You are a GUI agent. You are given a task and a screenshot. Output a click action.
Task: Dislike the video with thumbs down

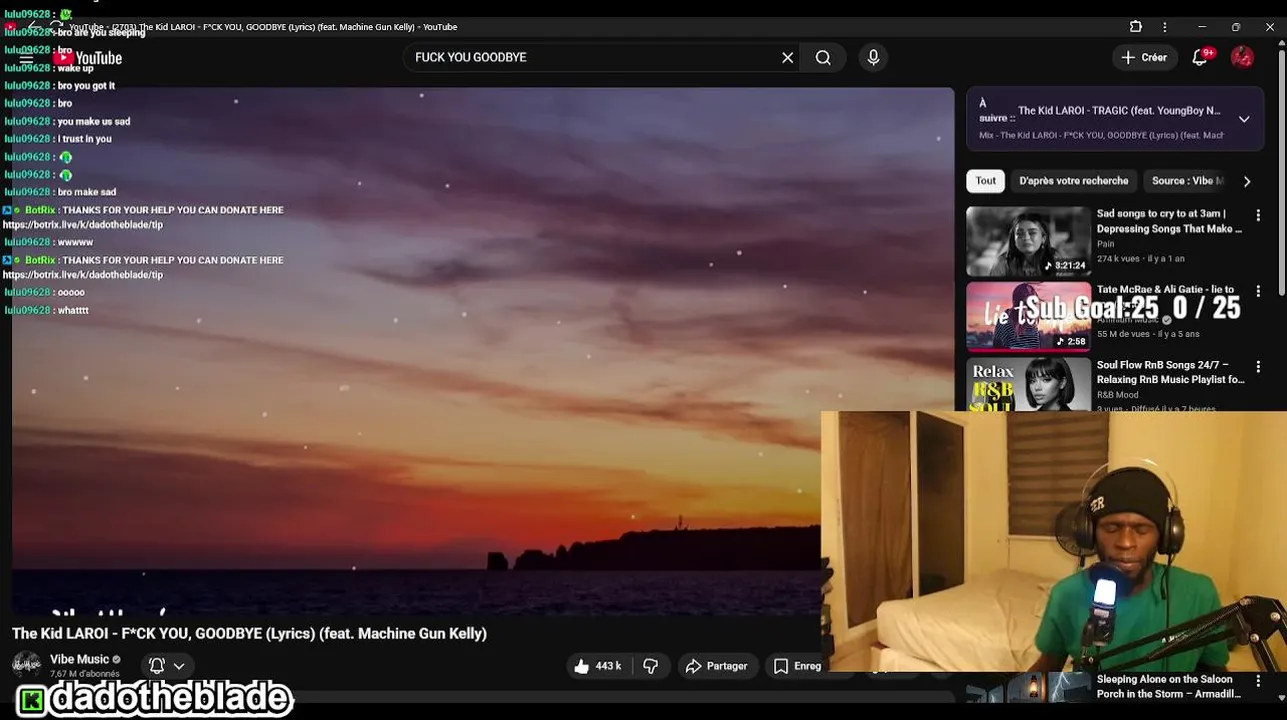[651, 666]
